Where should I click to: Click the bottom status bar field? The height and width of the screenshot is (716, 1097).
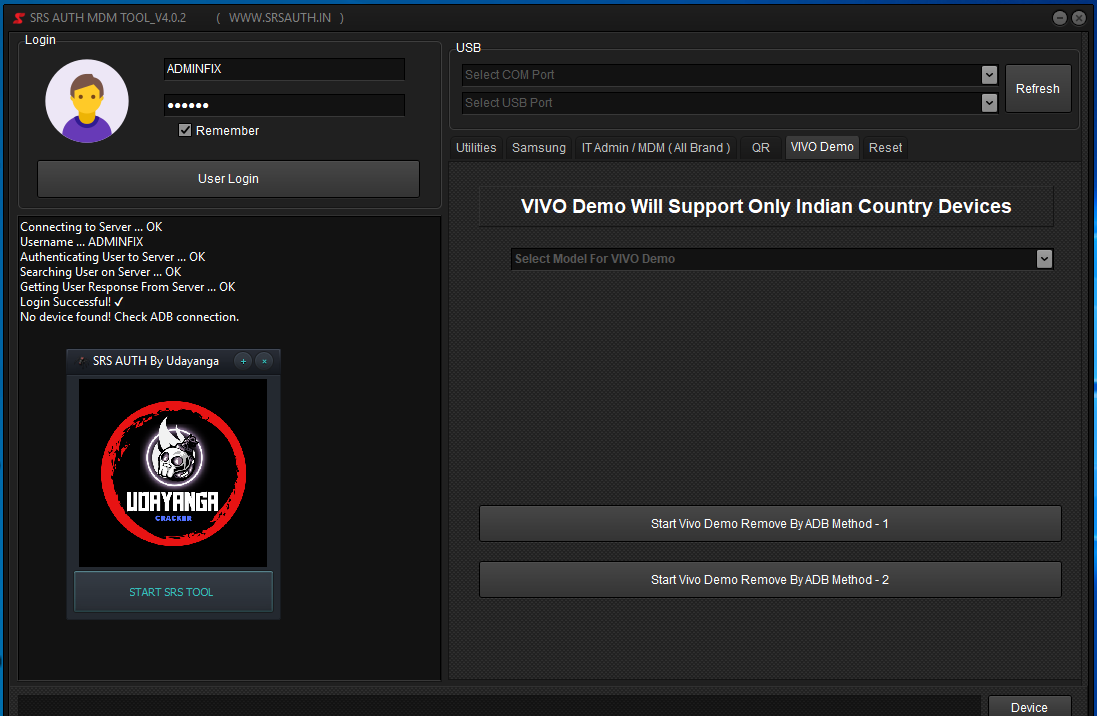[498, 705]
